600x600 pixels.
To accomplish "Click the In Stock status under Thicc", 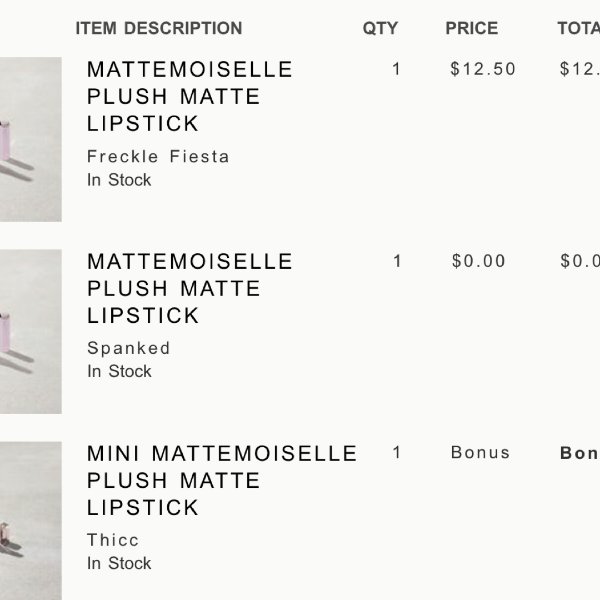I will (119, 563).
